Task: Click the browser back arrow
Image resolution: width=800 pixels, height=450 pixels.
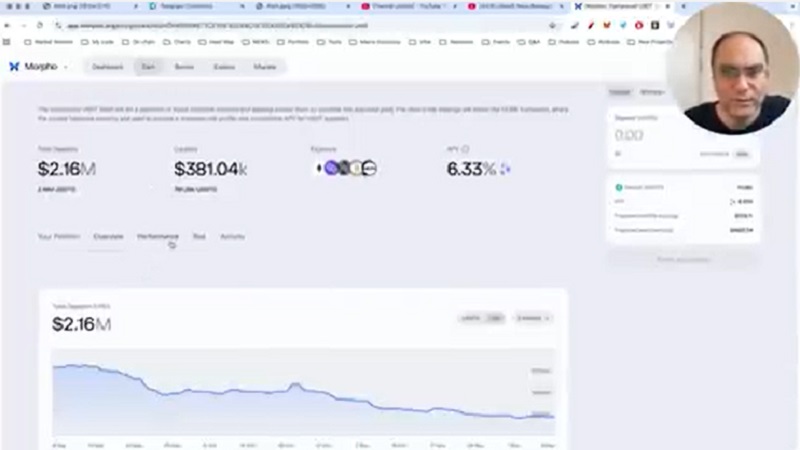Action: [7, 25]
